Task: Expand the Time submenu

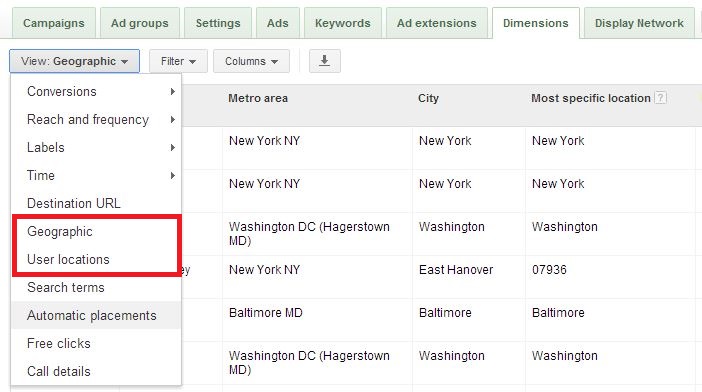Action: [96, 175]
